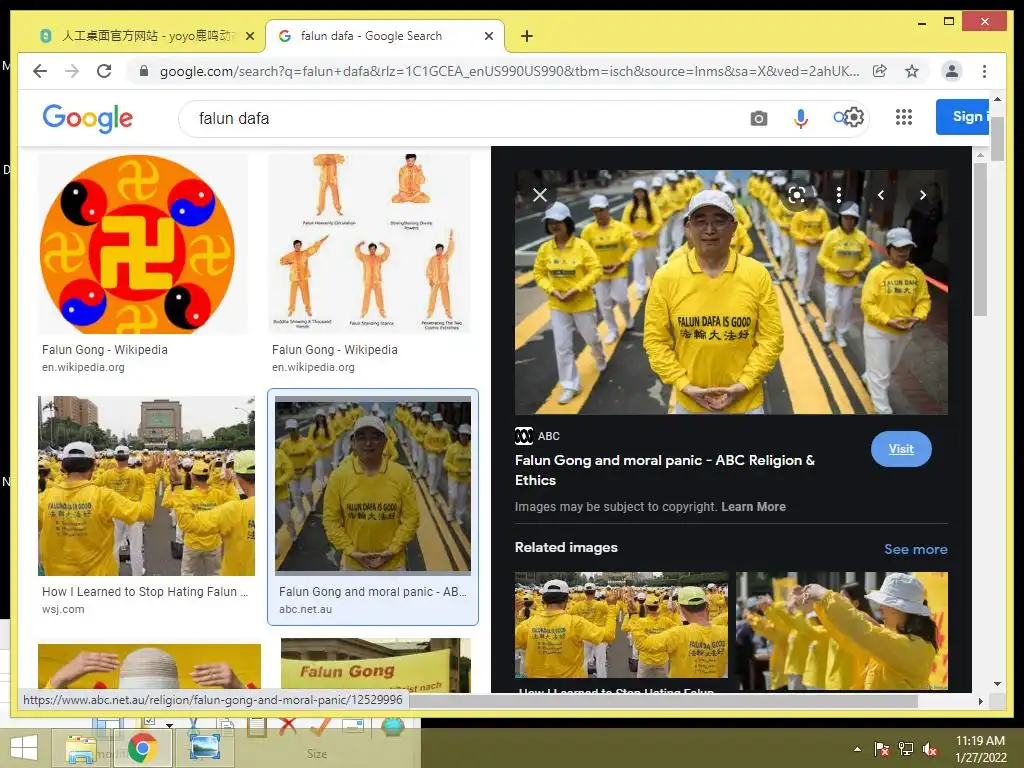Open the Windows Start menu
This screenshot has width=1024, height=768.
(x=24, y=748)
